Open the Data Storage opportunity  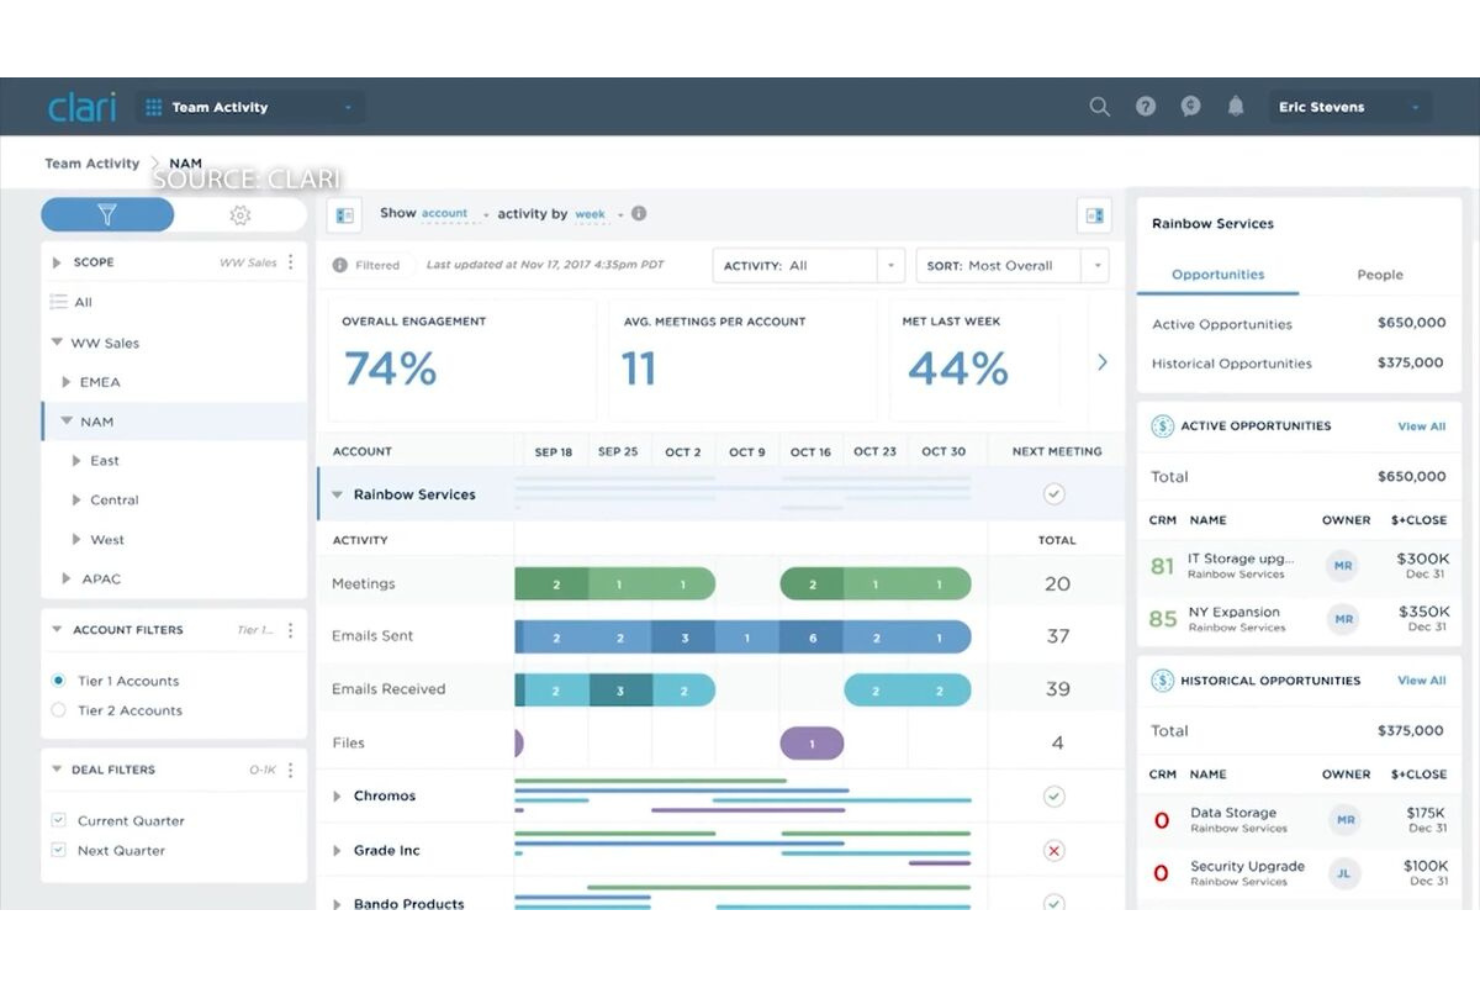(1233, 813)
